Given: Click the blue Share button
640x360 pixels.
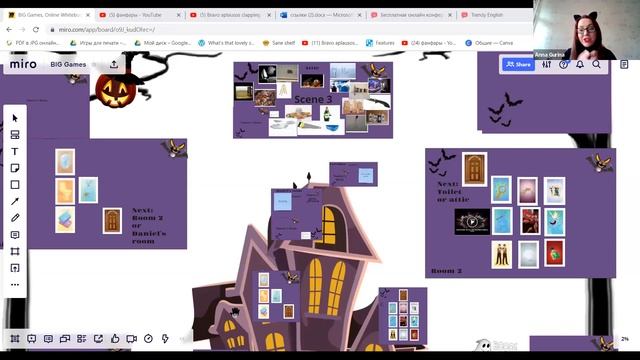Looking at the screenshot, I should 518,64.
